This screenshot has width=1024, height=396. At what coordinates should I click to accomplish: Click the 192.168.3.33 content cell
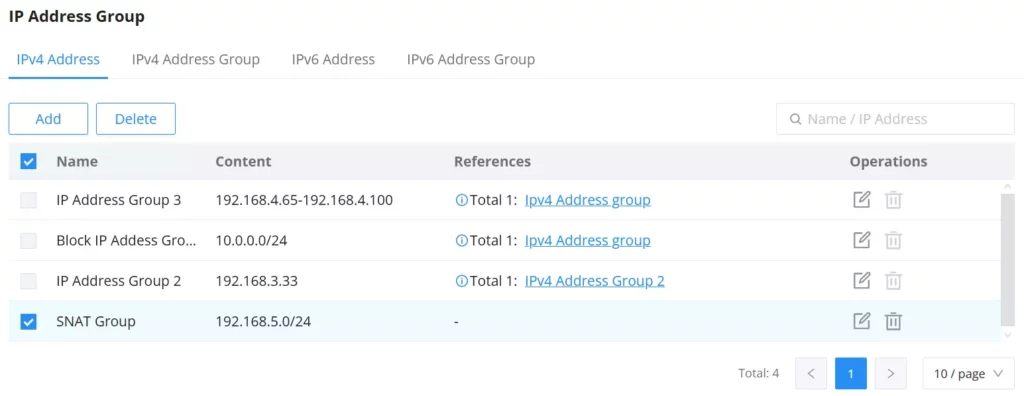click(257, 281)
